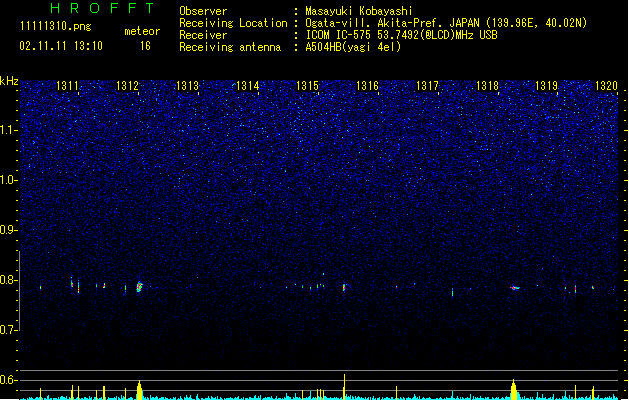Select the Ogata-vill. Akita-Pref. JAPAN location text
Screen dimensions: 629x400
(446, 23)
